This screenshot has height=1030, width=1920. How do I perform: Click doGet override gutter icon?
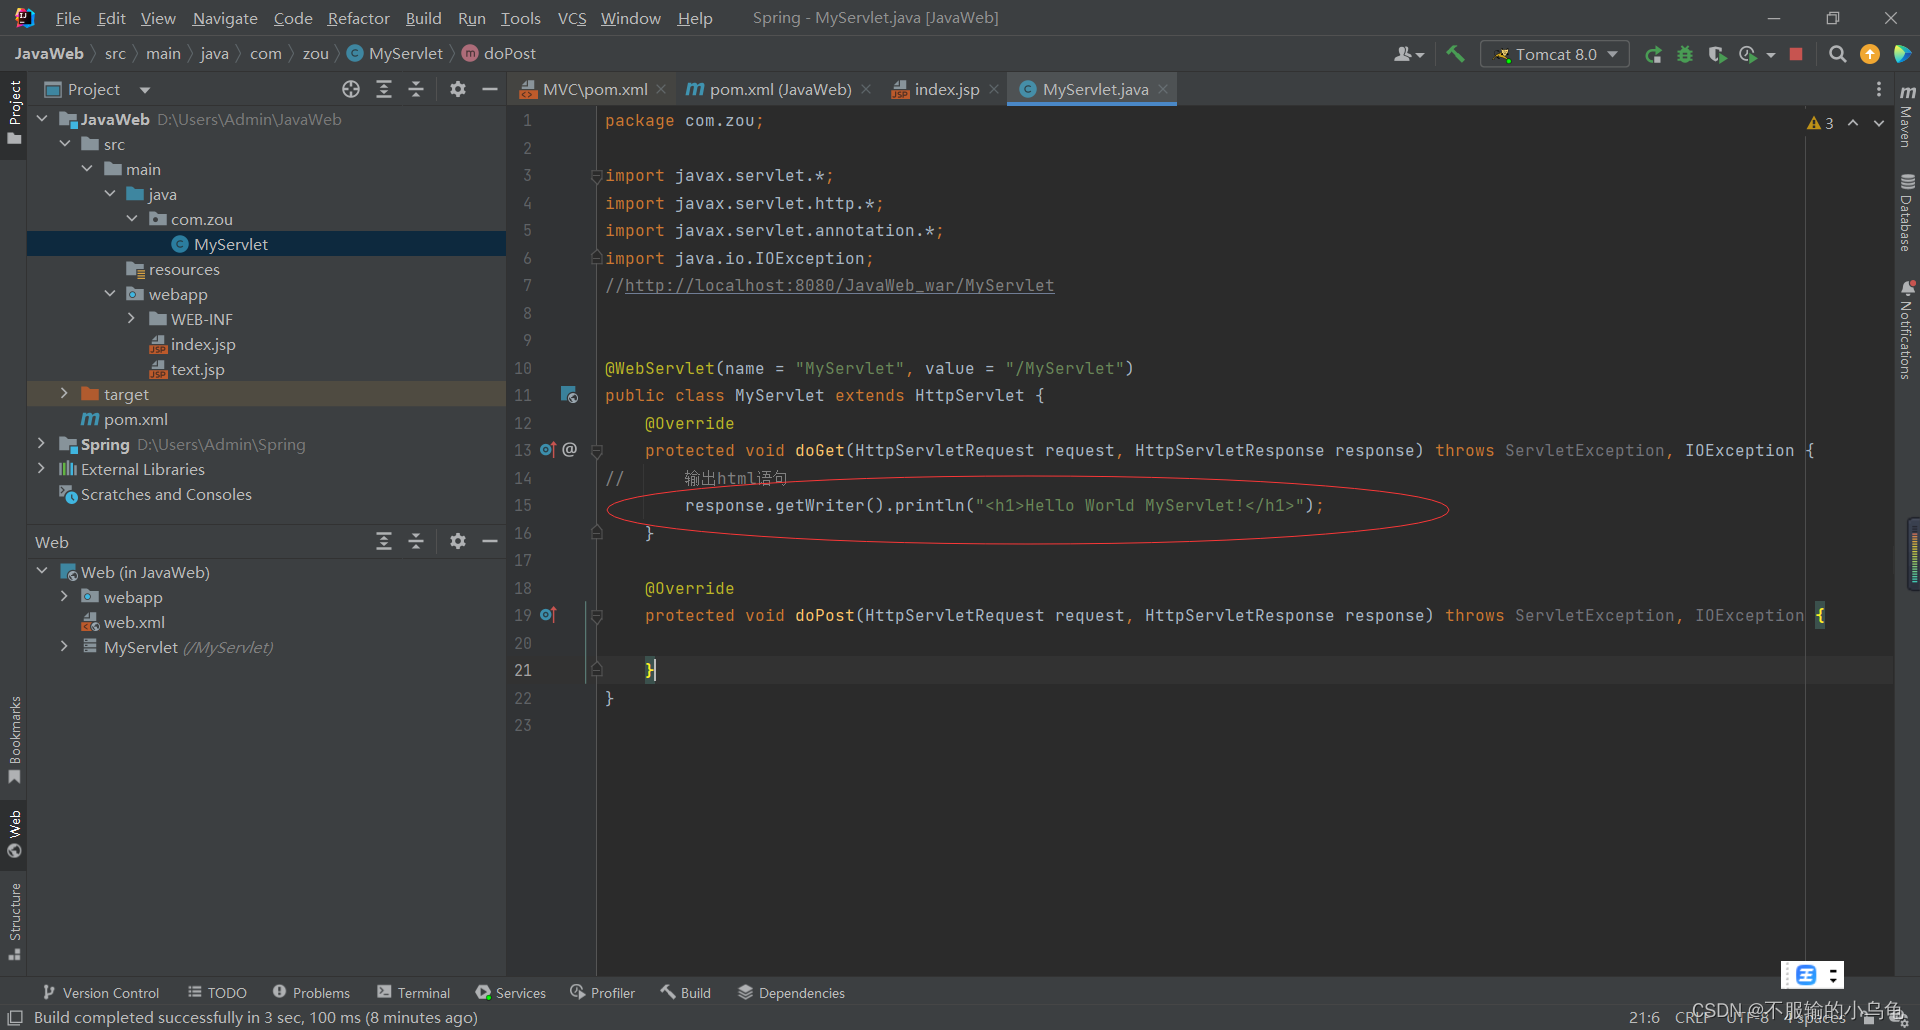pos(548,450)
